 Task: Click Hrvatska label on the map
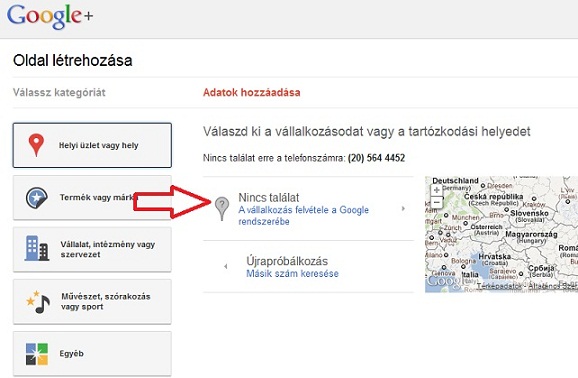(x=494, y=256)
